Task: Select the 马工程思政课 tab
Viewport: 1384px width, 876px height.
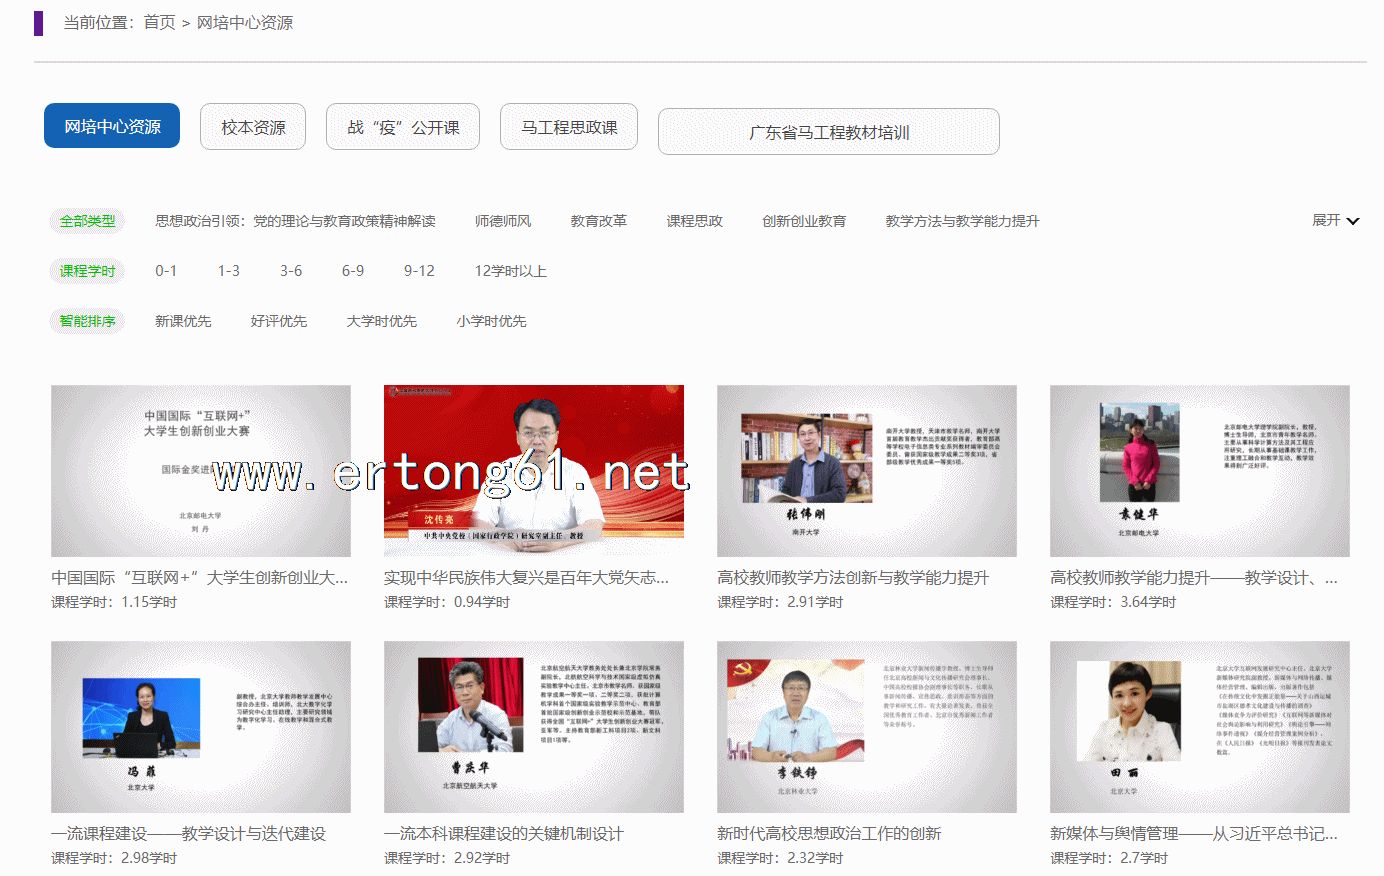Action: [x=569, y=127]
